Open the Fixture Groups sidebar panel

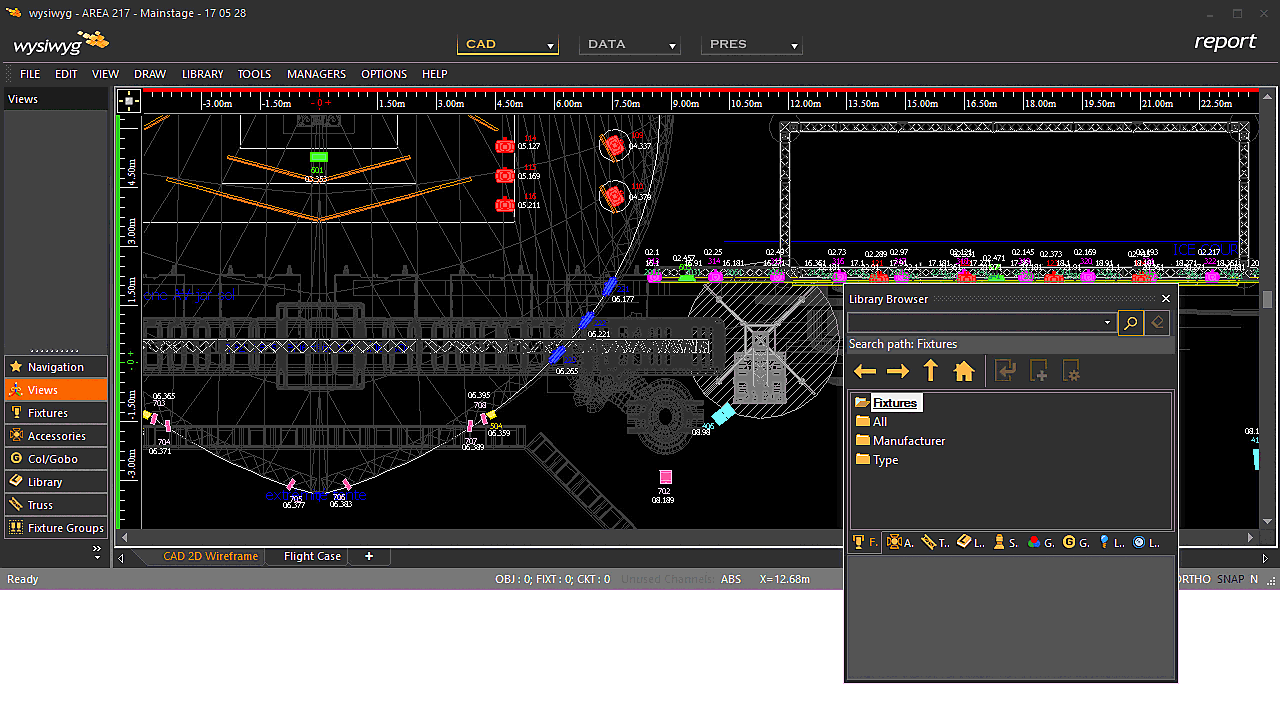pyautogui.click(x=56, y=528)
